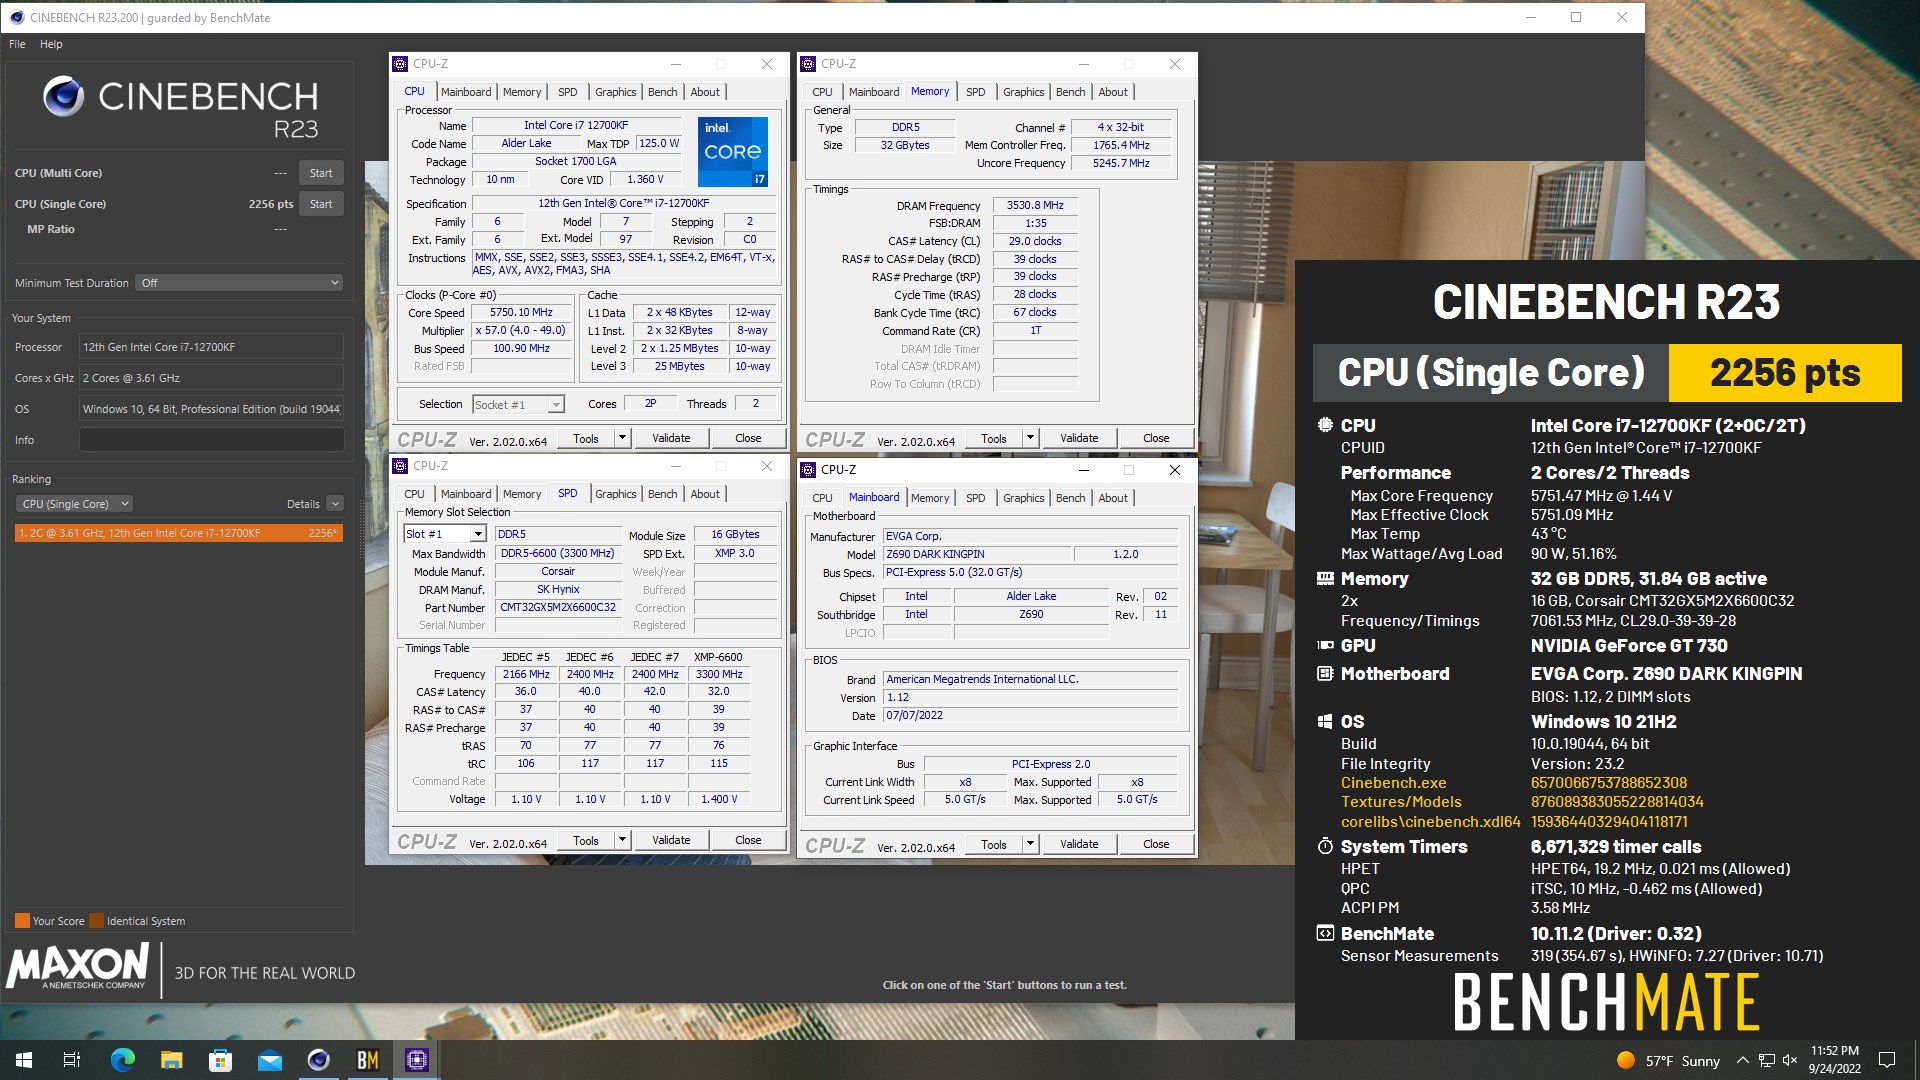Click the network tray icon
Image resolution: width=1920 pixels, height=1080 pixels.
[1767, 1060]
